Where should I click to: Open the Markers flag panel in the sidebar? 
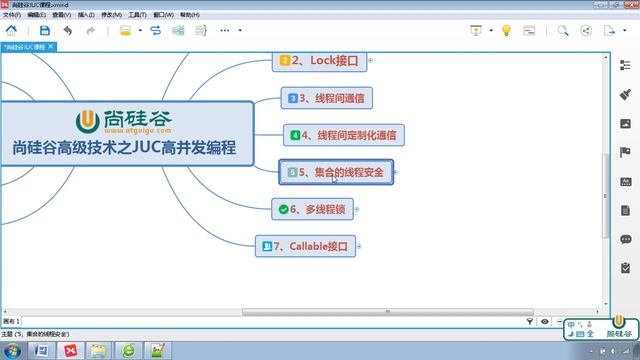tap(625, 152)
